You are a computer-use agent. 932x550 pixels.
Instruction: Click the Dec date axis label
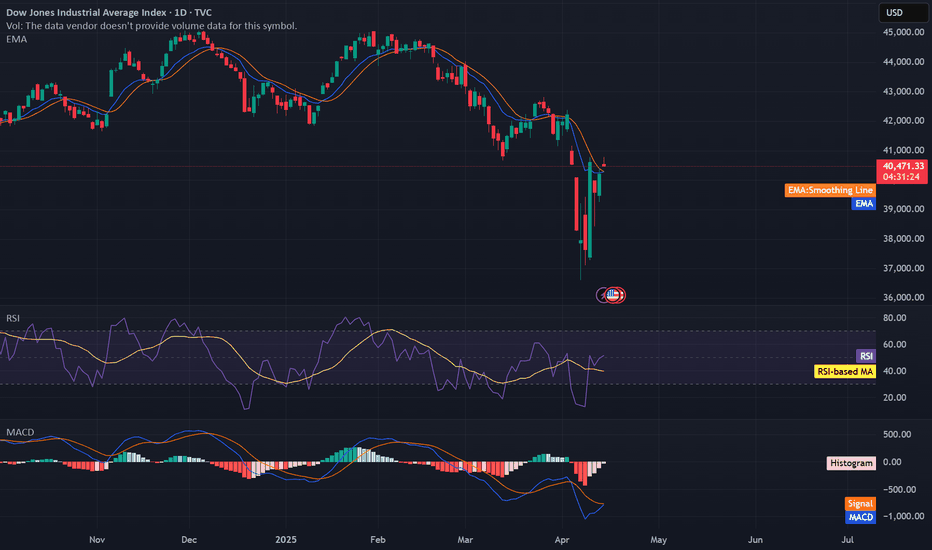(x=189, y=540)
